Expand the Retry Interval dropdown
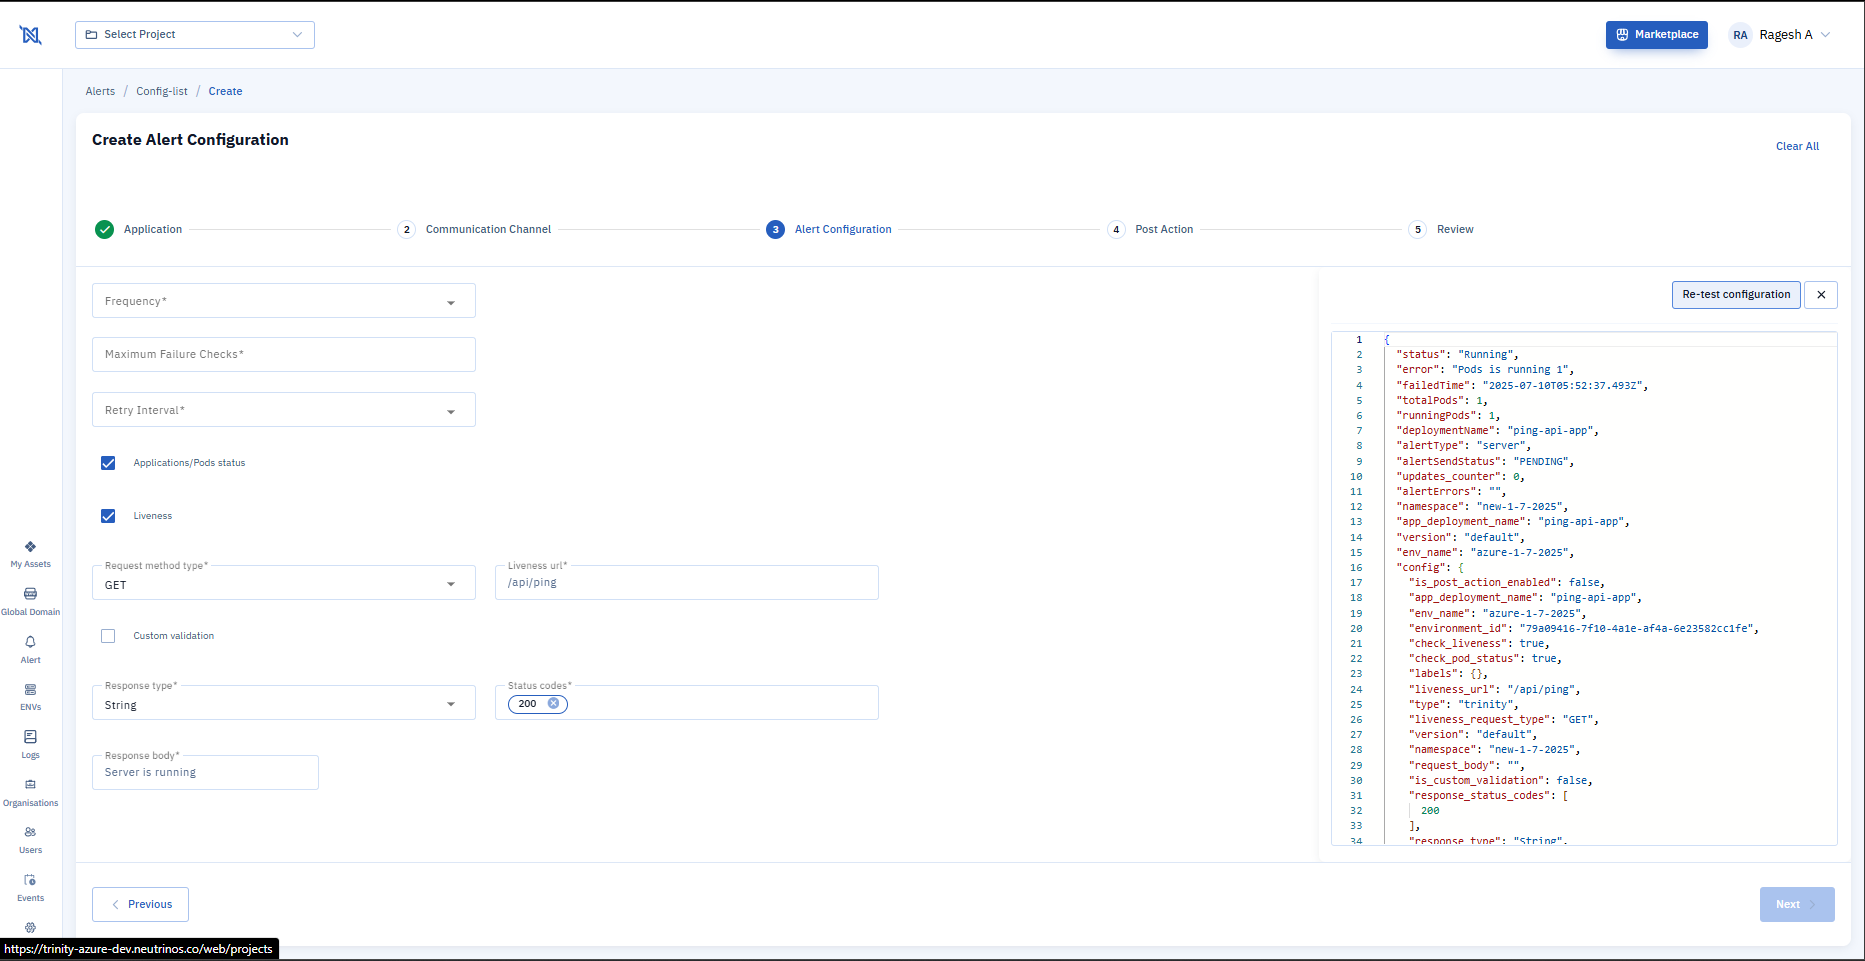 pyautogui.click(x=284, y=410)
